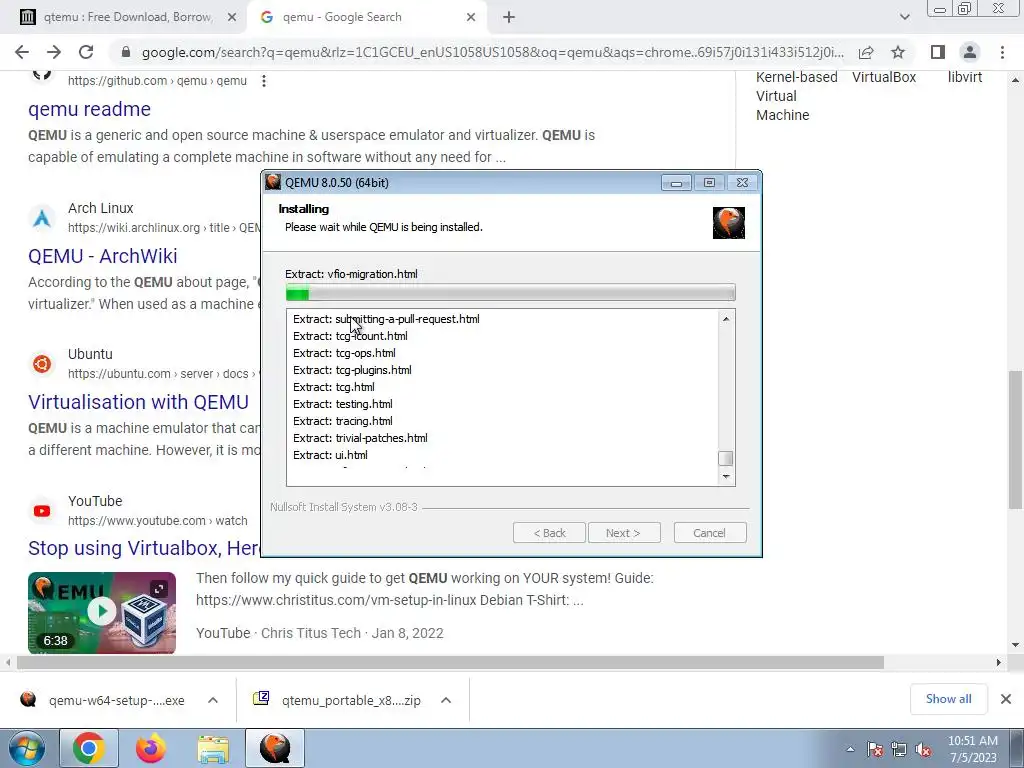Open tab search chevron in Chrome

point(904,17)
